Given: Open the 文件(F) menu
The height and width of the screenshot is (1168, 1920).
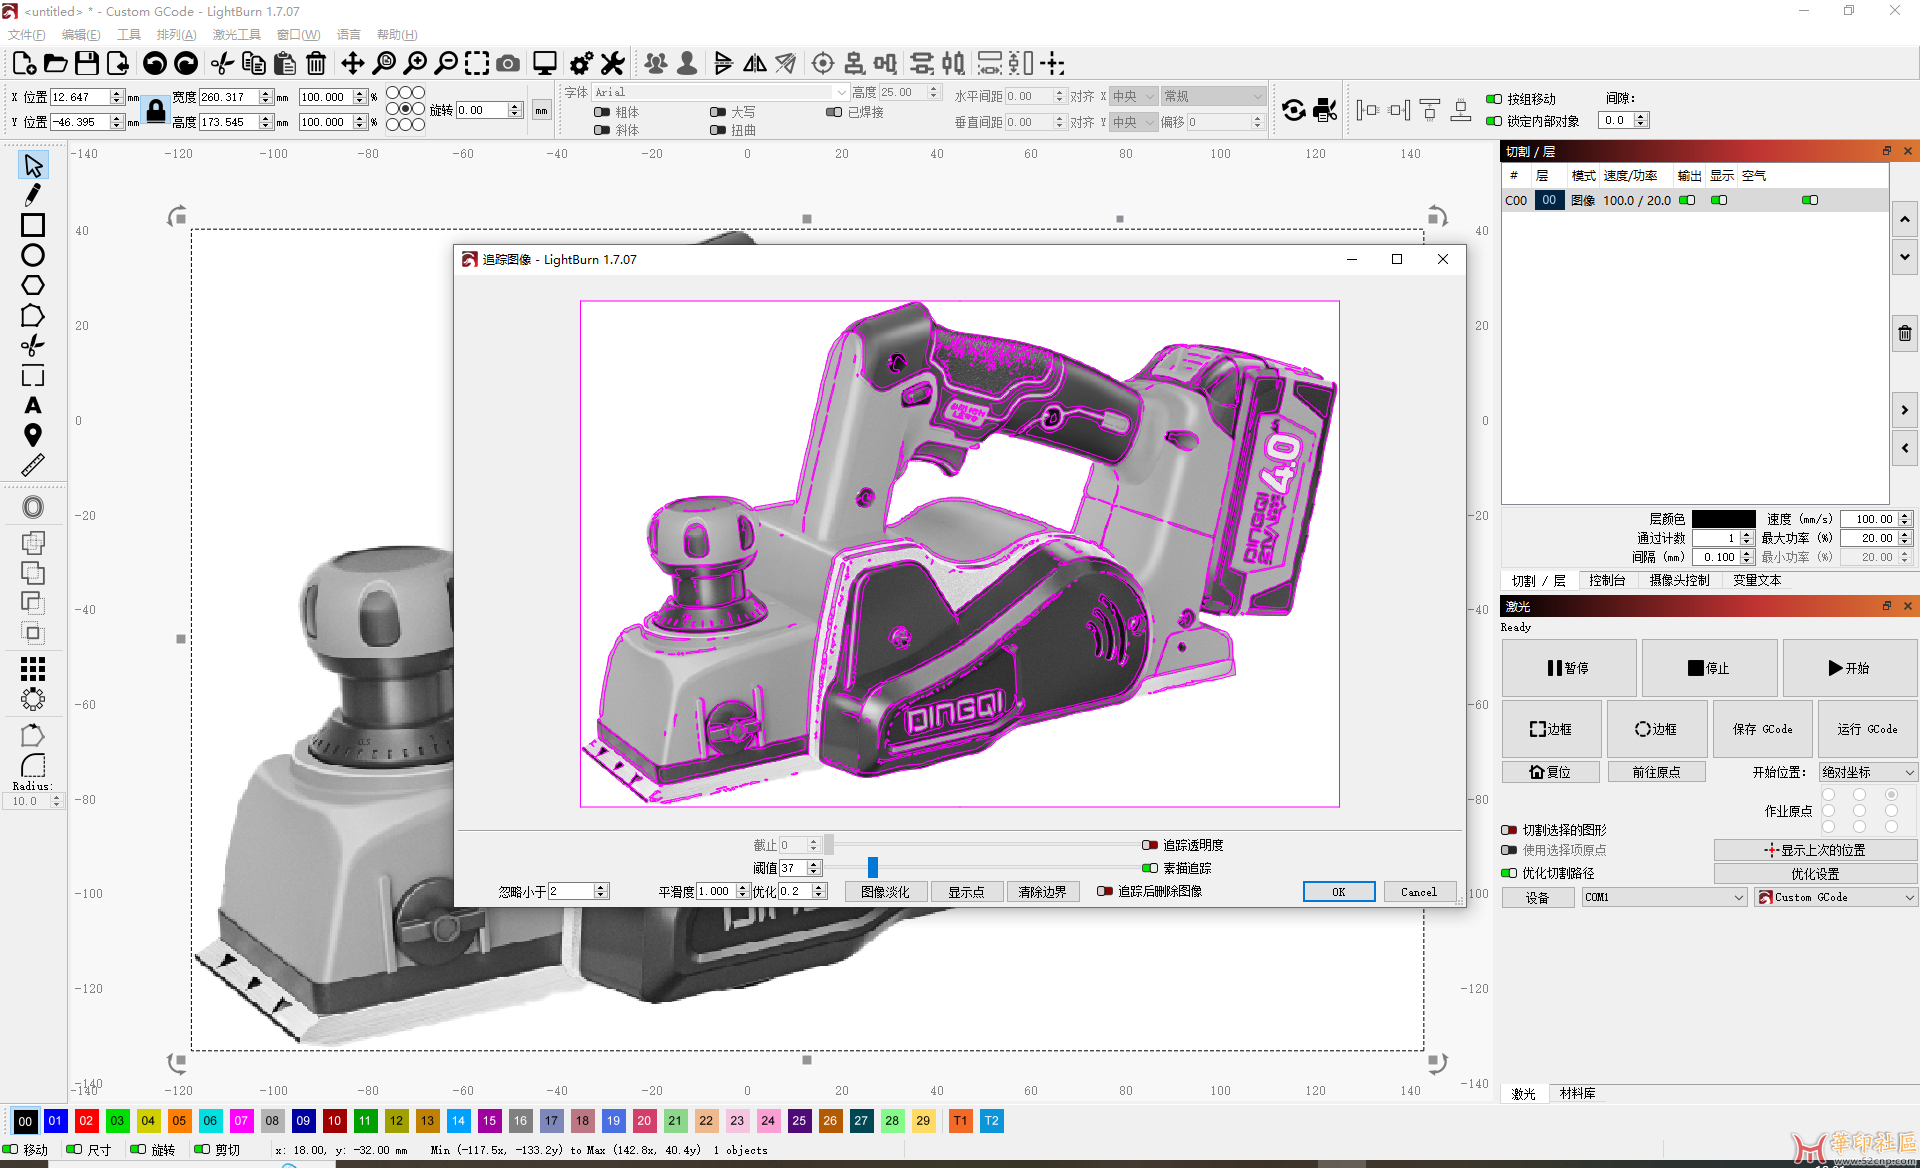Looking at the screenshot, I should click(27, 35).
